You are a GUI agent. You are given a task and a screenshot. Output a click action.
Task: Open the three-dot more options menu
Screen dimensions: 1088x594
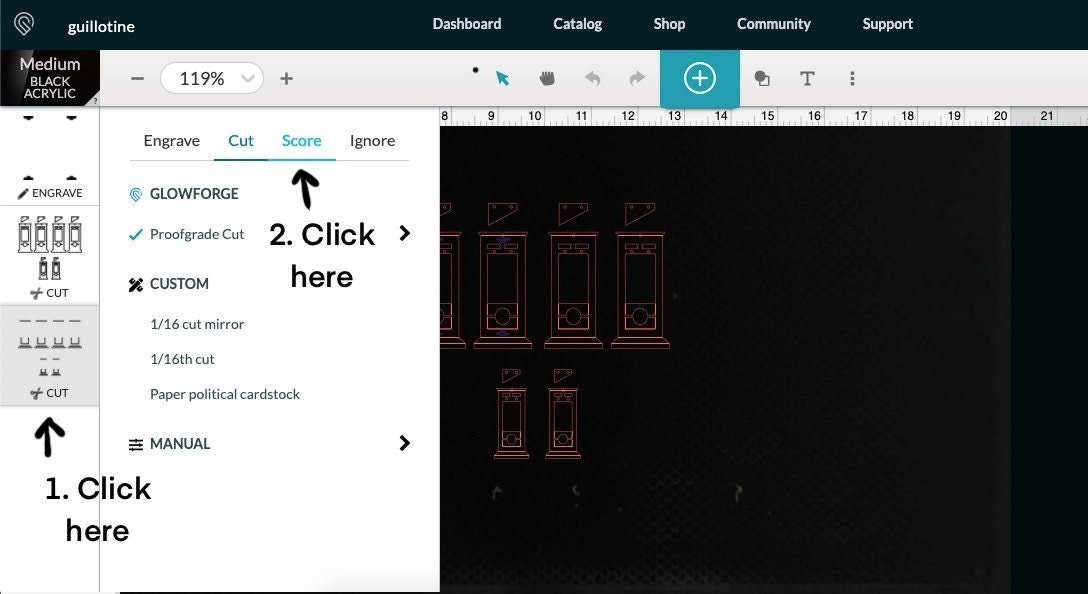pyautogui.click(x=852, y=78)
